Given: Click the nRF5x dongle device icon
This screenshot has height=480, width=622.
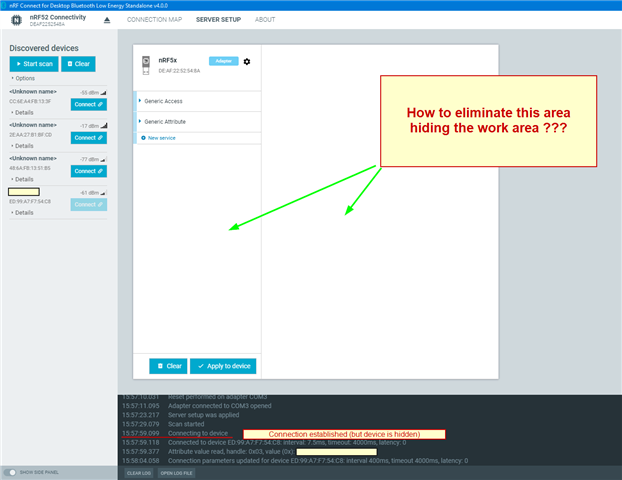Looking at the screenshot, I should pyautogui.click(x=146, y=65).
